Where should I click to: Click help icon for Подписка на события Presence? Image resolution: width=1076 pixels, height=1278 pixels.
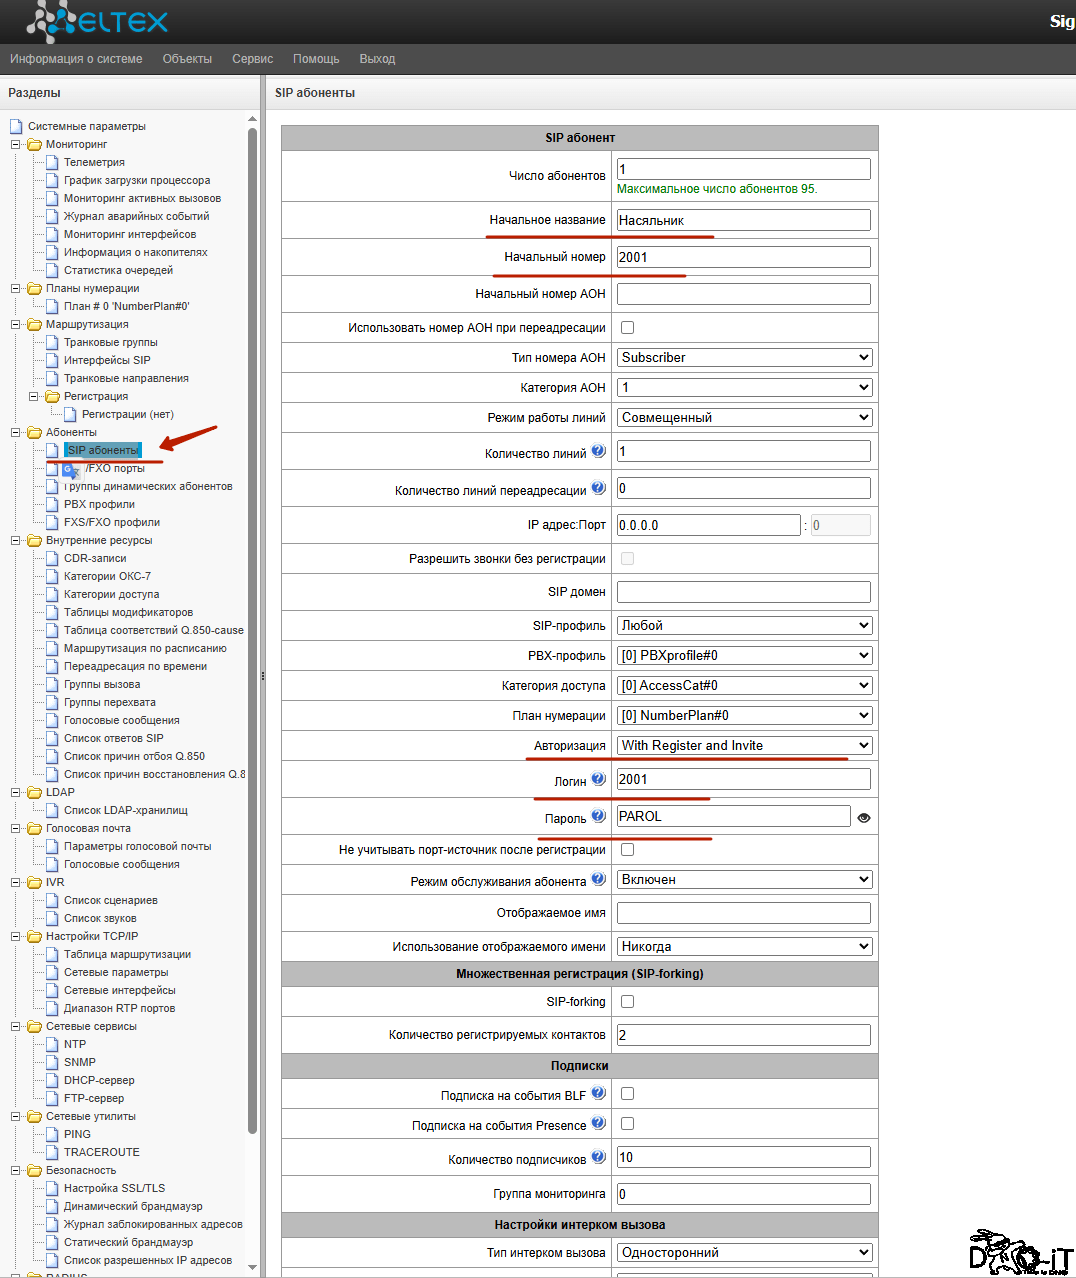[x=598, y=1123]
